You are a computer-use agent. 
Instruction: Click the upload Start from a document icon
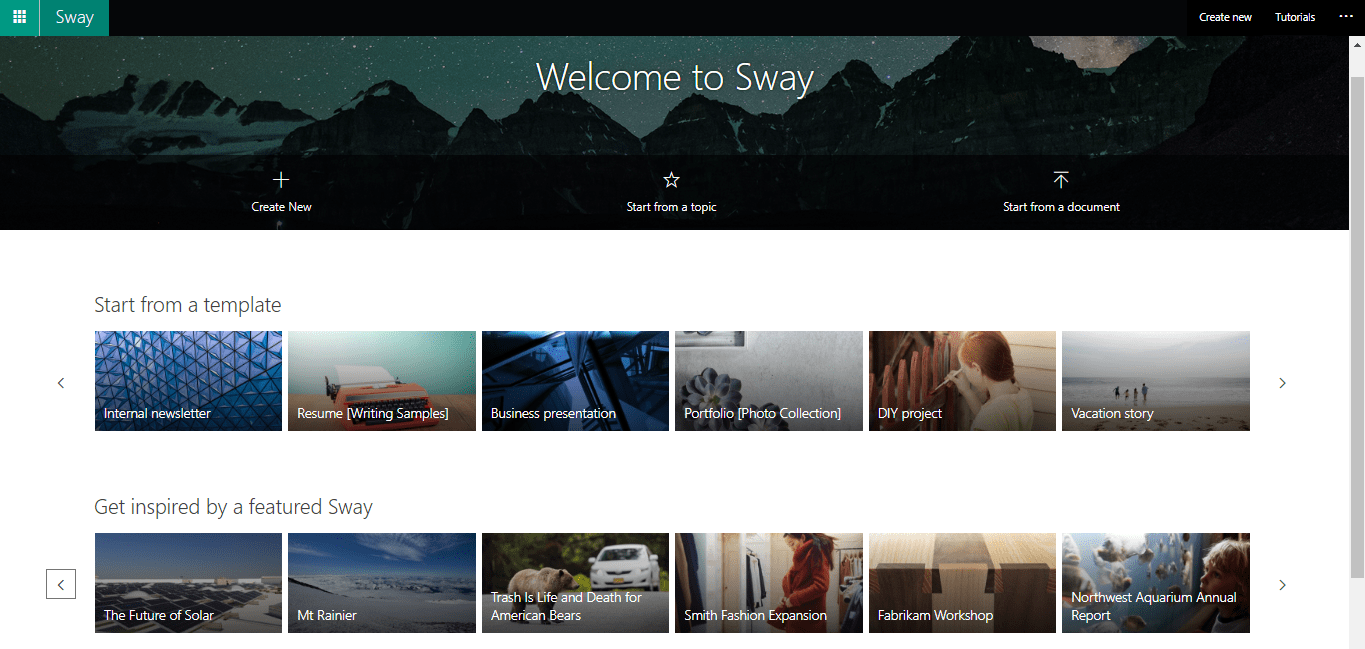(x=1061, y=180)
